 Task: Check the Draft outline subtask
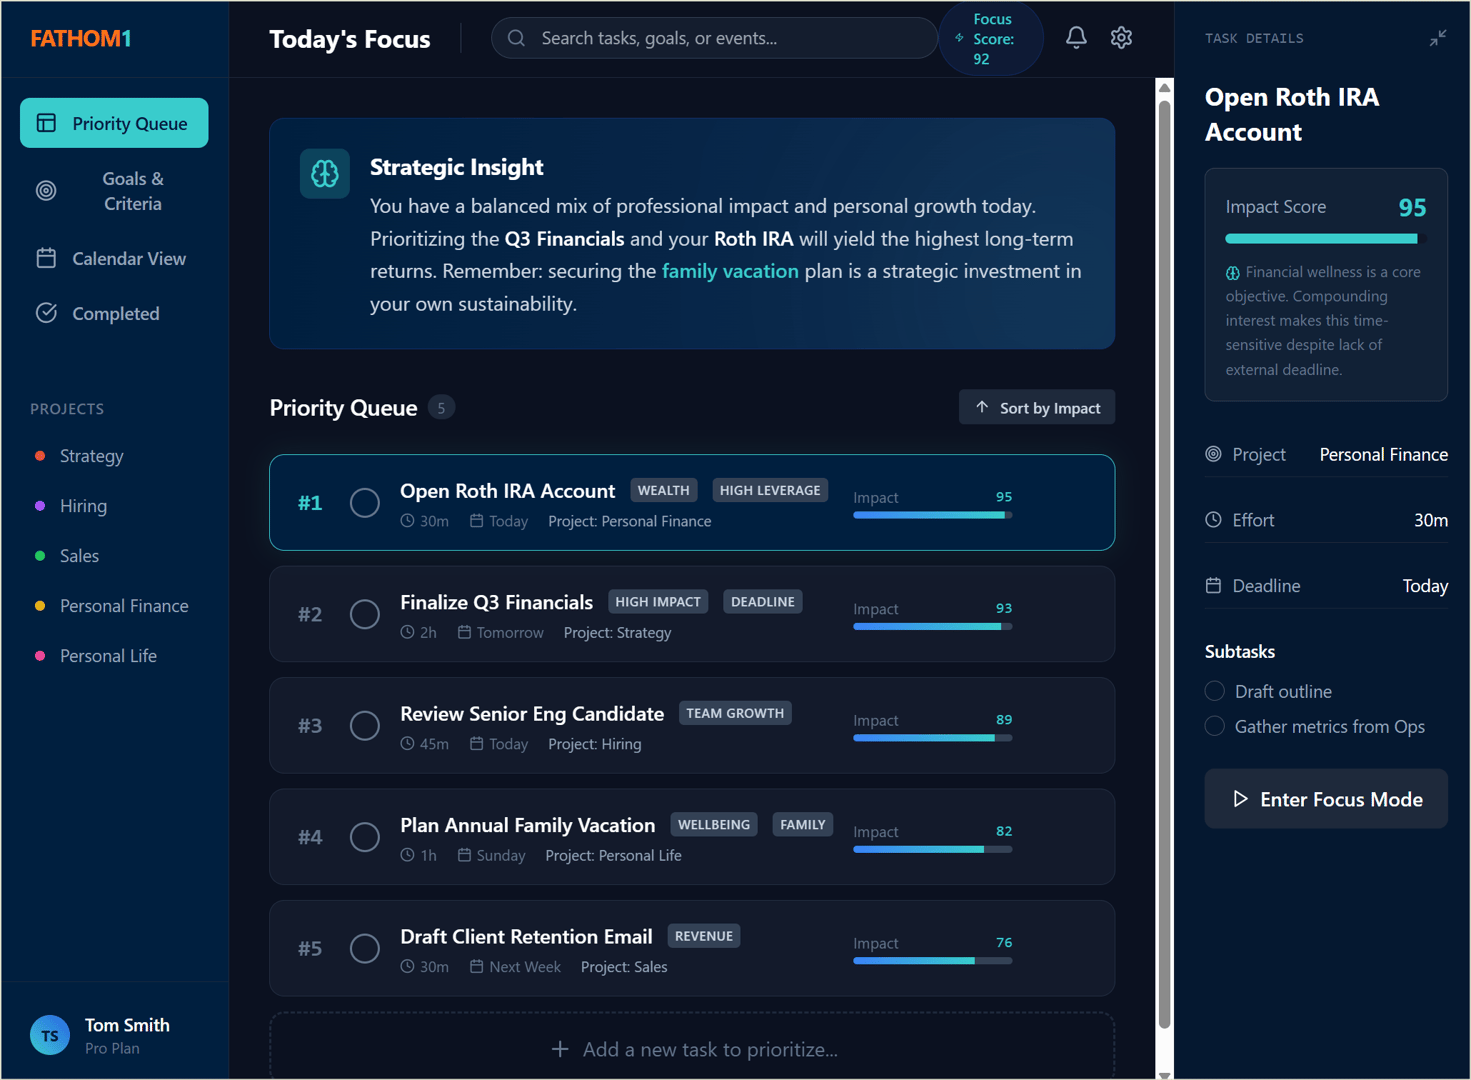[x=1214, y=690]
